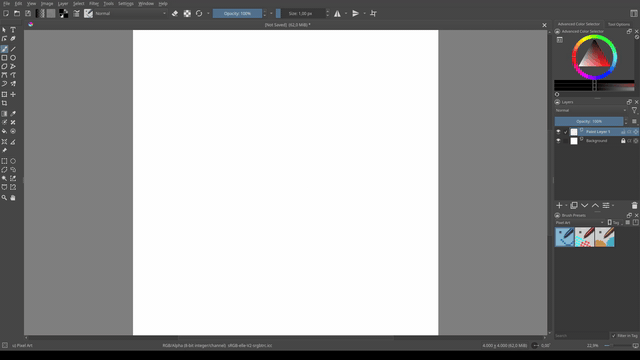Screen dimensions: 640x360
Task: Pick the Calligraphy tool
Action: click(13, 39)
